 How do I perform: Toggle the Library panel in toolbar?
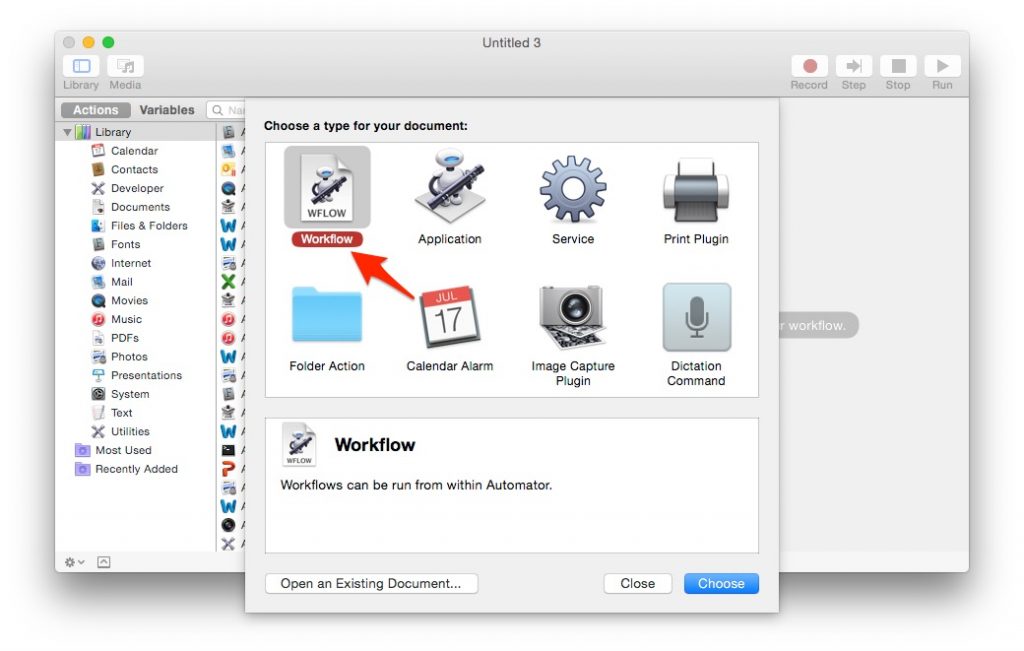point(81,66)
